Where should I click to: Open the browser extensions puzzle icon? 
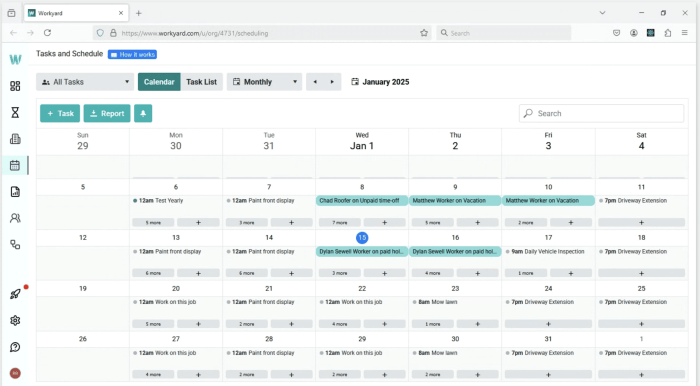click(x=668, y=33)
